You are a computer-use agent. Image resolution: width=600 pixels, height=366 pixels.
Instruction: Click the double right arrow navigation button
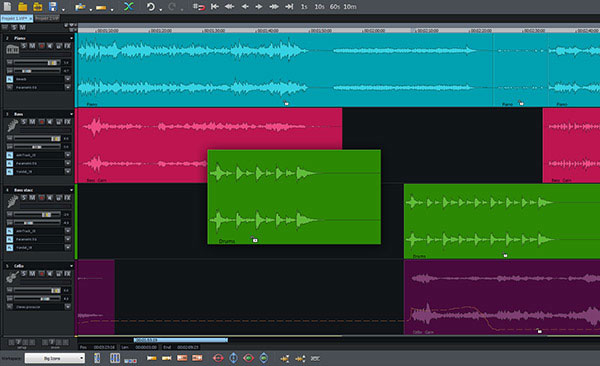coord(274,7)
